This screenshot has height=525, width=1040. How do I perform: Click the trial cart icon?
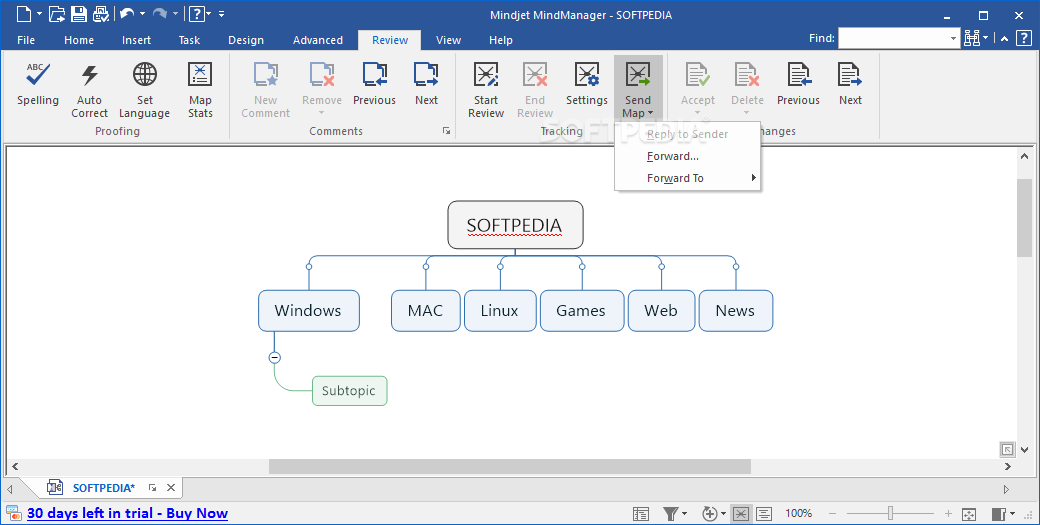tap(13, 513)
